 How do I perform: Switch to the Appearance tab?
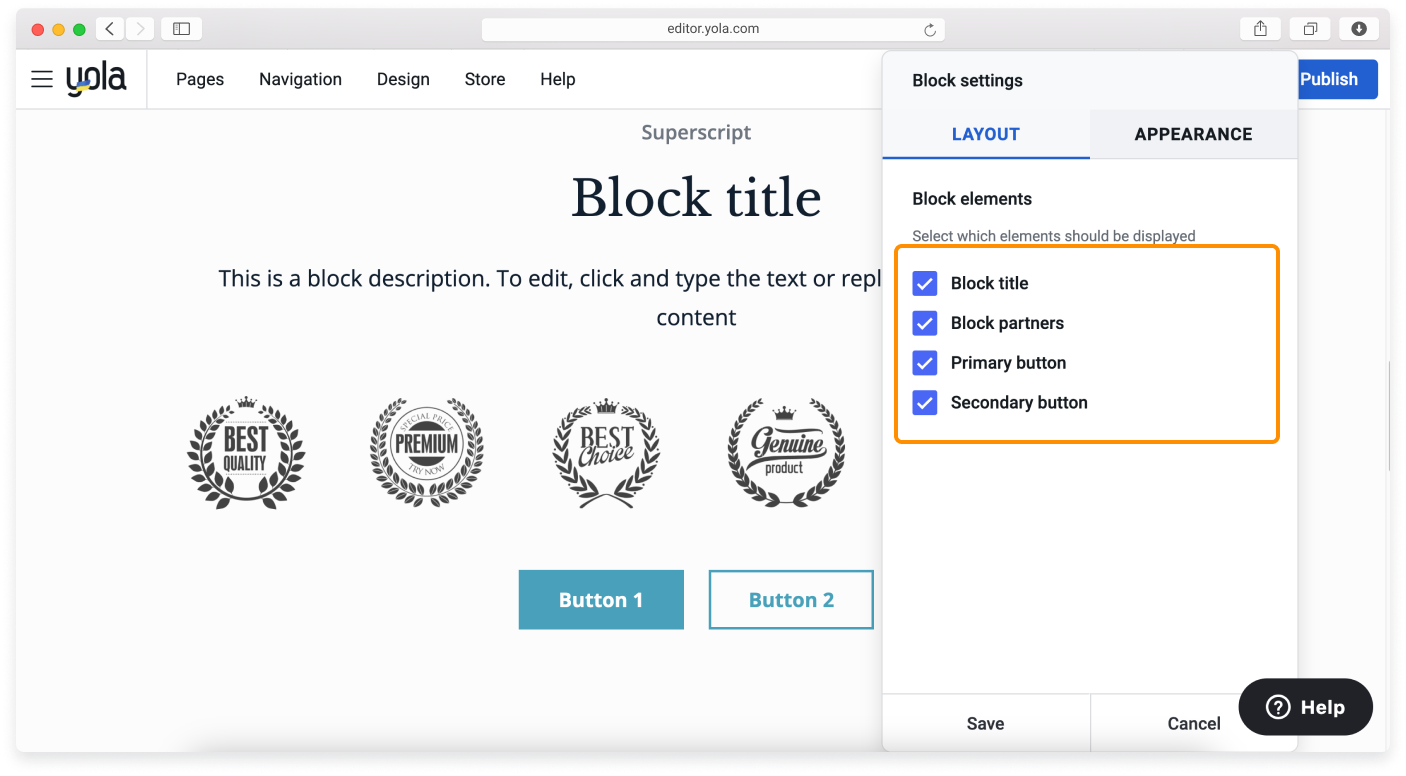pos(1192,133)
